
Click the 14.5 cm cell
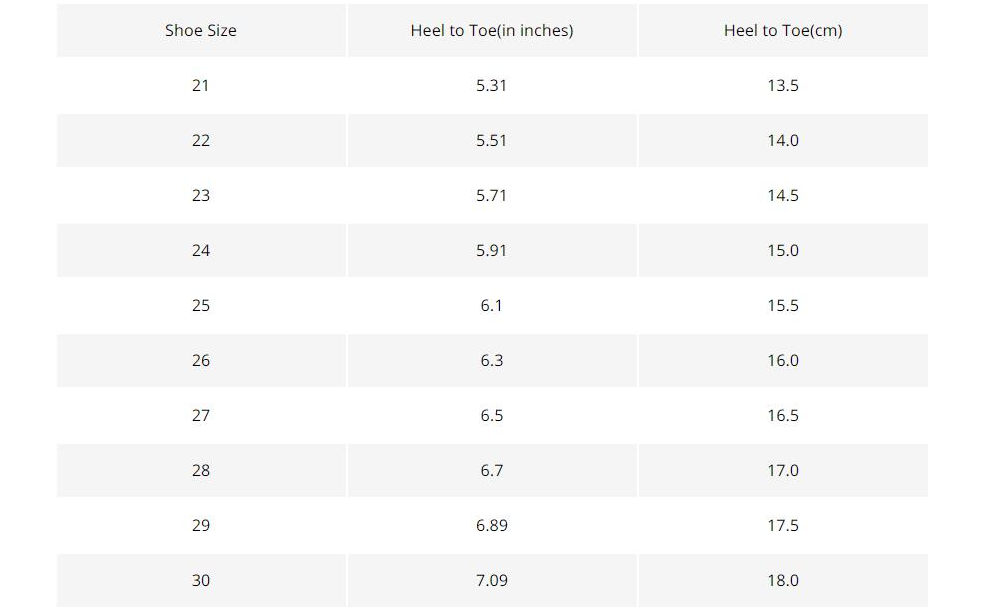(783, 196)
